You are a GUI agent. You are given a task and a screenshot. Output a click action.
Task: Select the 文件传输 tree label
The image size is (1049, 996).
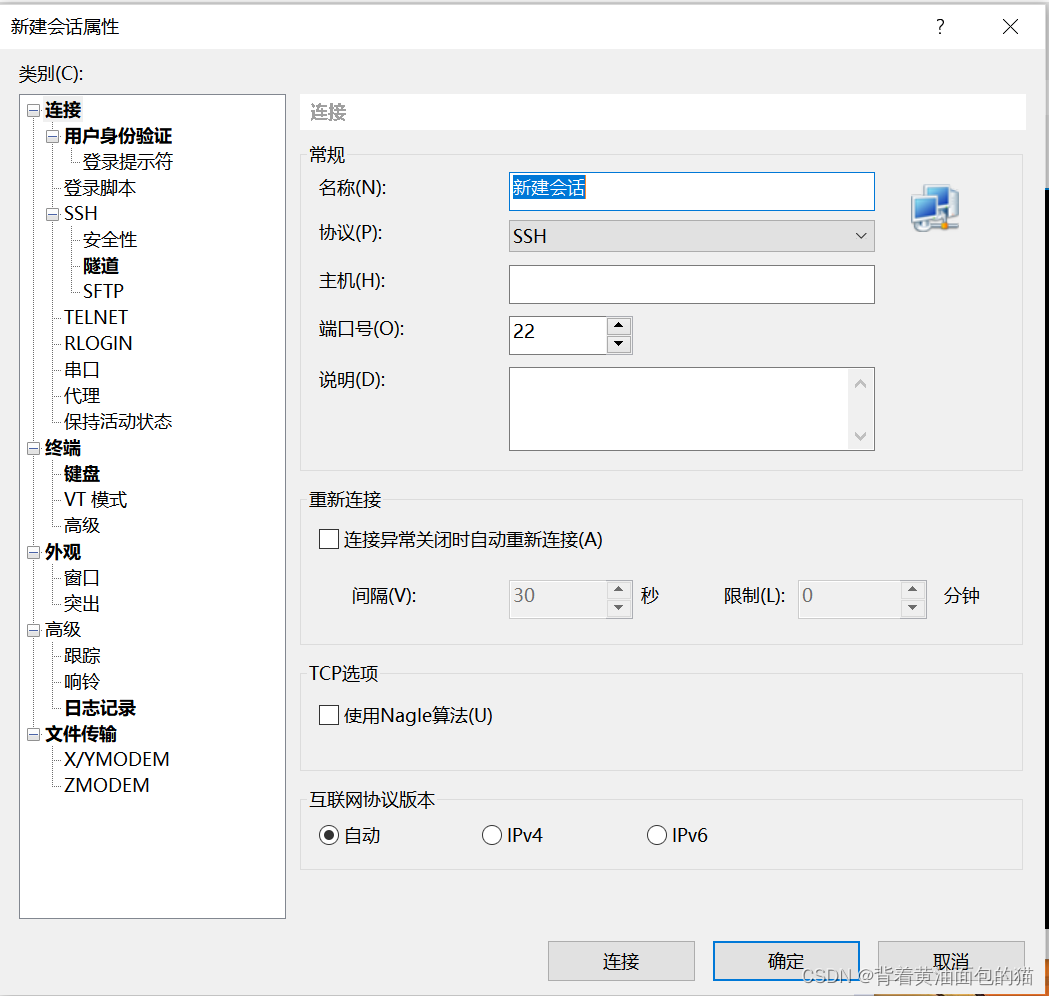pos(81,734)
